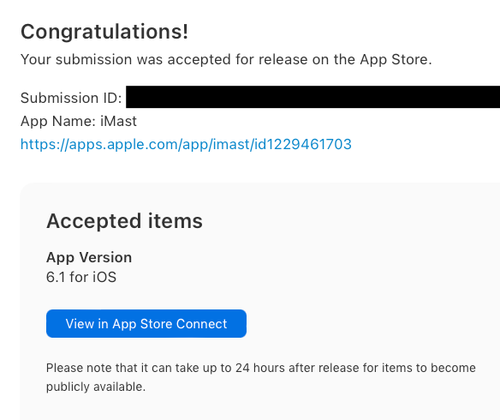Image resolution: width=500 pixels, height=420 pixels.
Task: Click the View in App Store Connect button
Action: coord(146,324)
